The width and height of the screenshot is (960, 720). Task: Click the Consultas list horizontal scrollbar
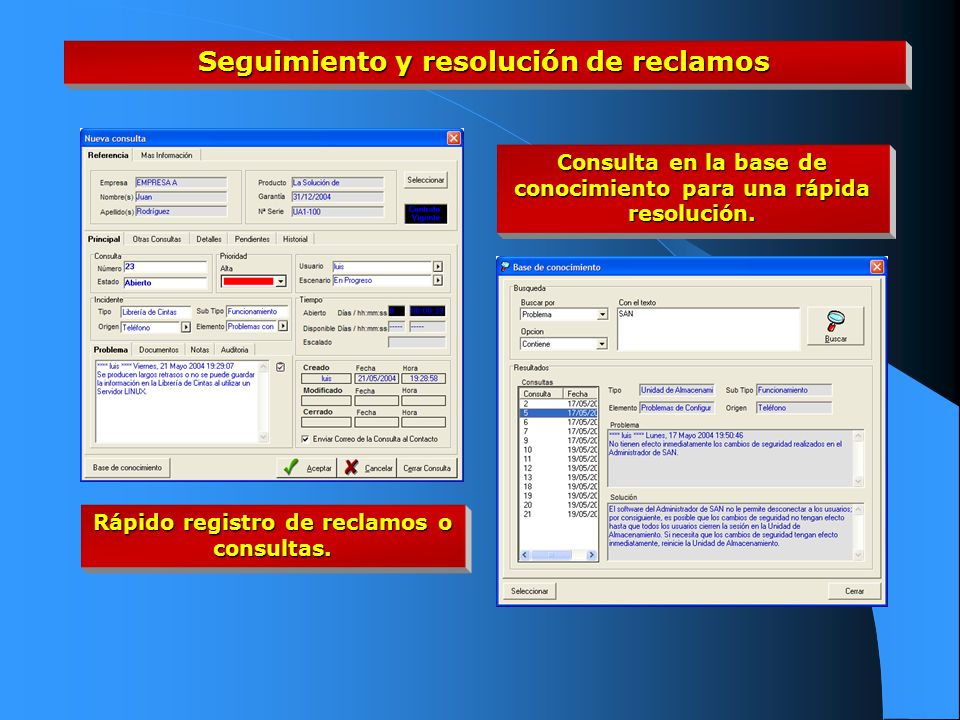pyautogui.click(x=558, y=555)
